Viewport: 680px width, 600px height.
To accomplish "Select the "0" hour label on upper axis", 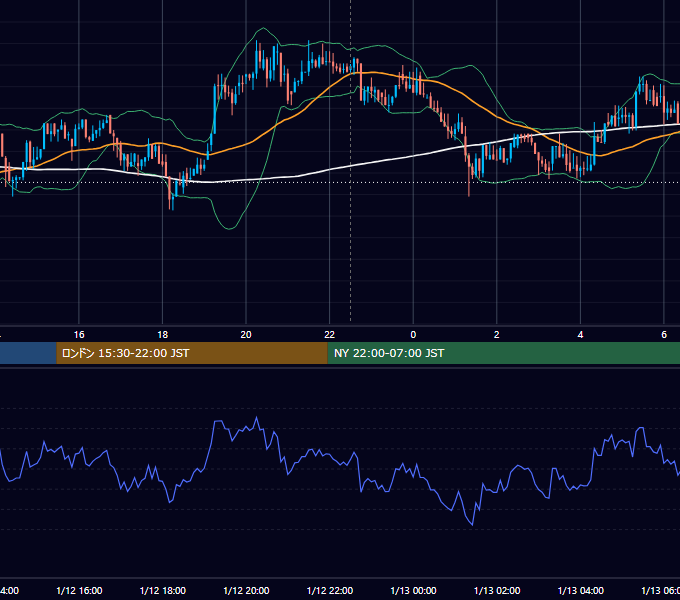I will tap(413, 334).
